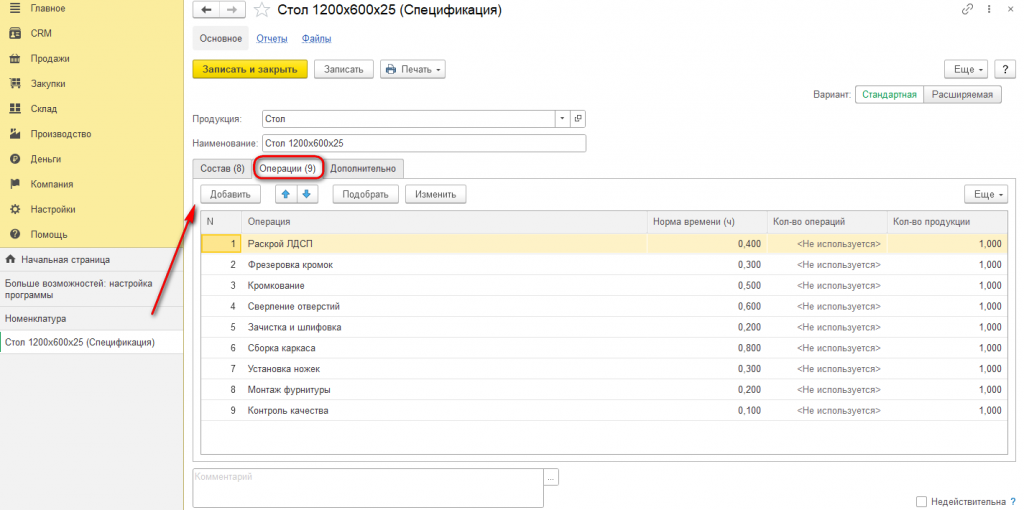Click the Подобрать button
Image resolution: width=1024 pixels, height=510 pixels.
366,194
